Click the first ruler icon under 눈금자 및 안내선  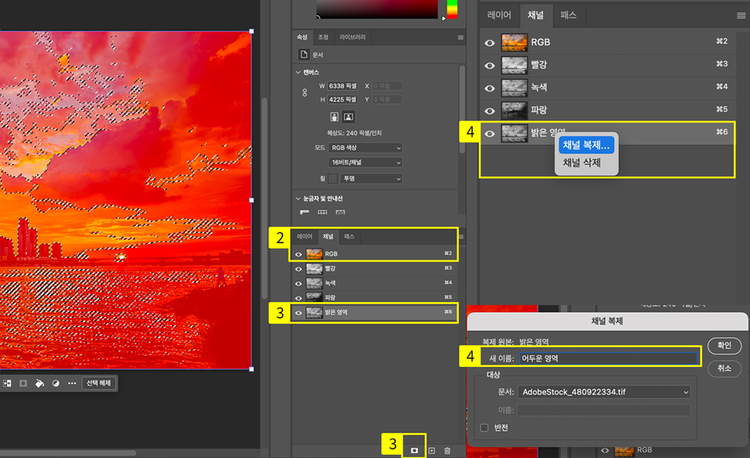(305, 212)
